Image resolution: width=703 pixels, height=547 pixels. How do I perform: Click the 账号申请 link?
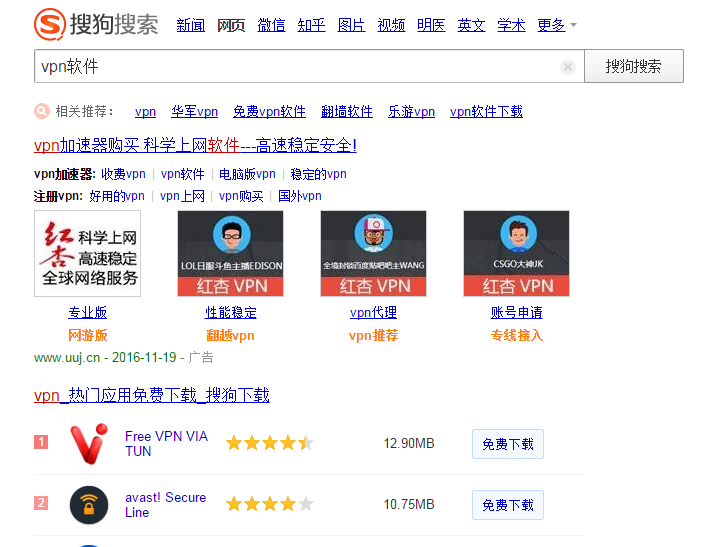516,313
